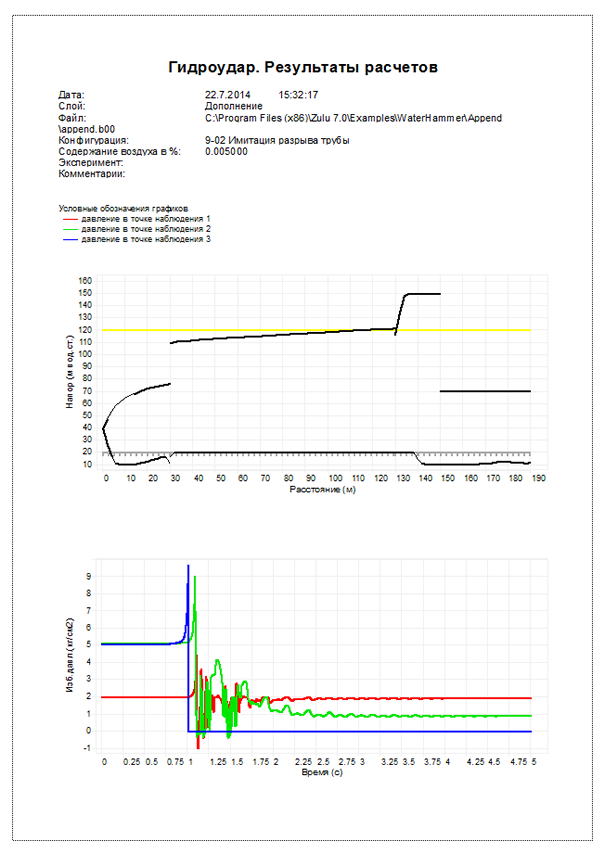605x854 pixels.
Task: Click the blue pressure spike peak in the lower chart
Action: tap(188, 567)
